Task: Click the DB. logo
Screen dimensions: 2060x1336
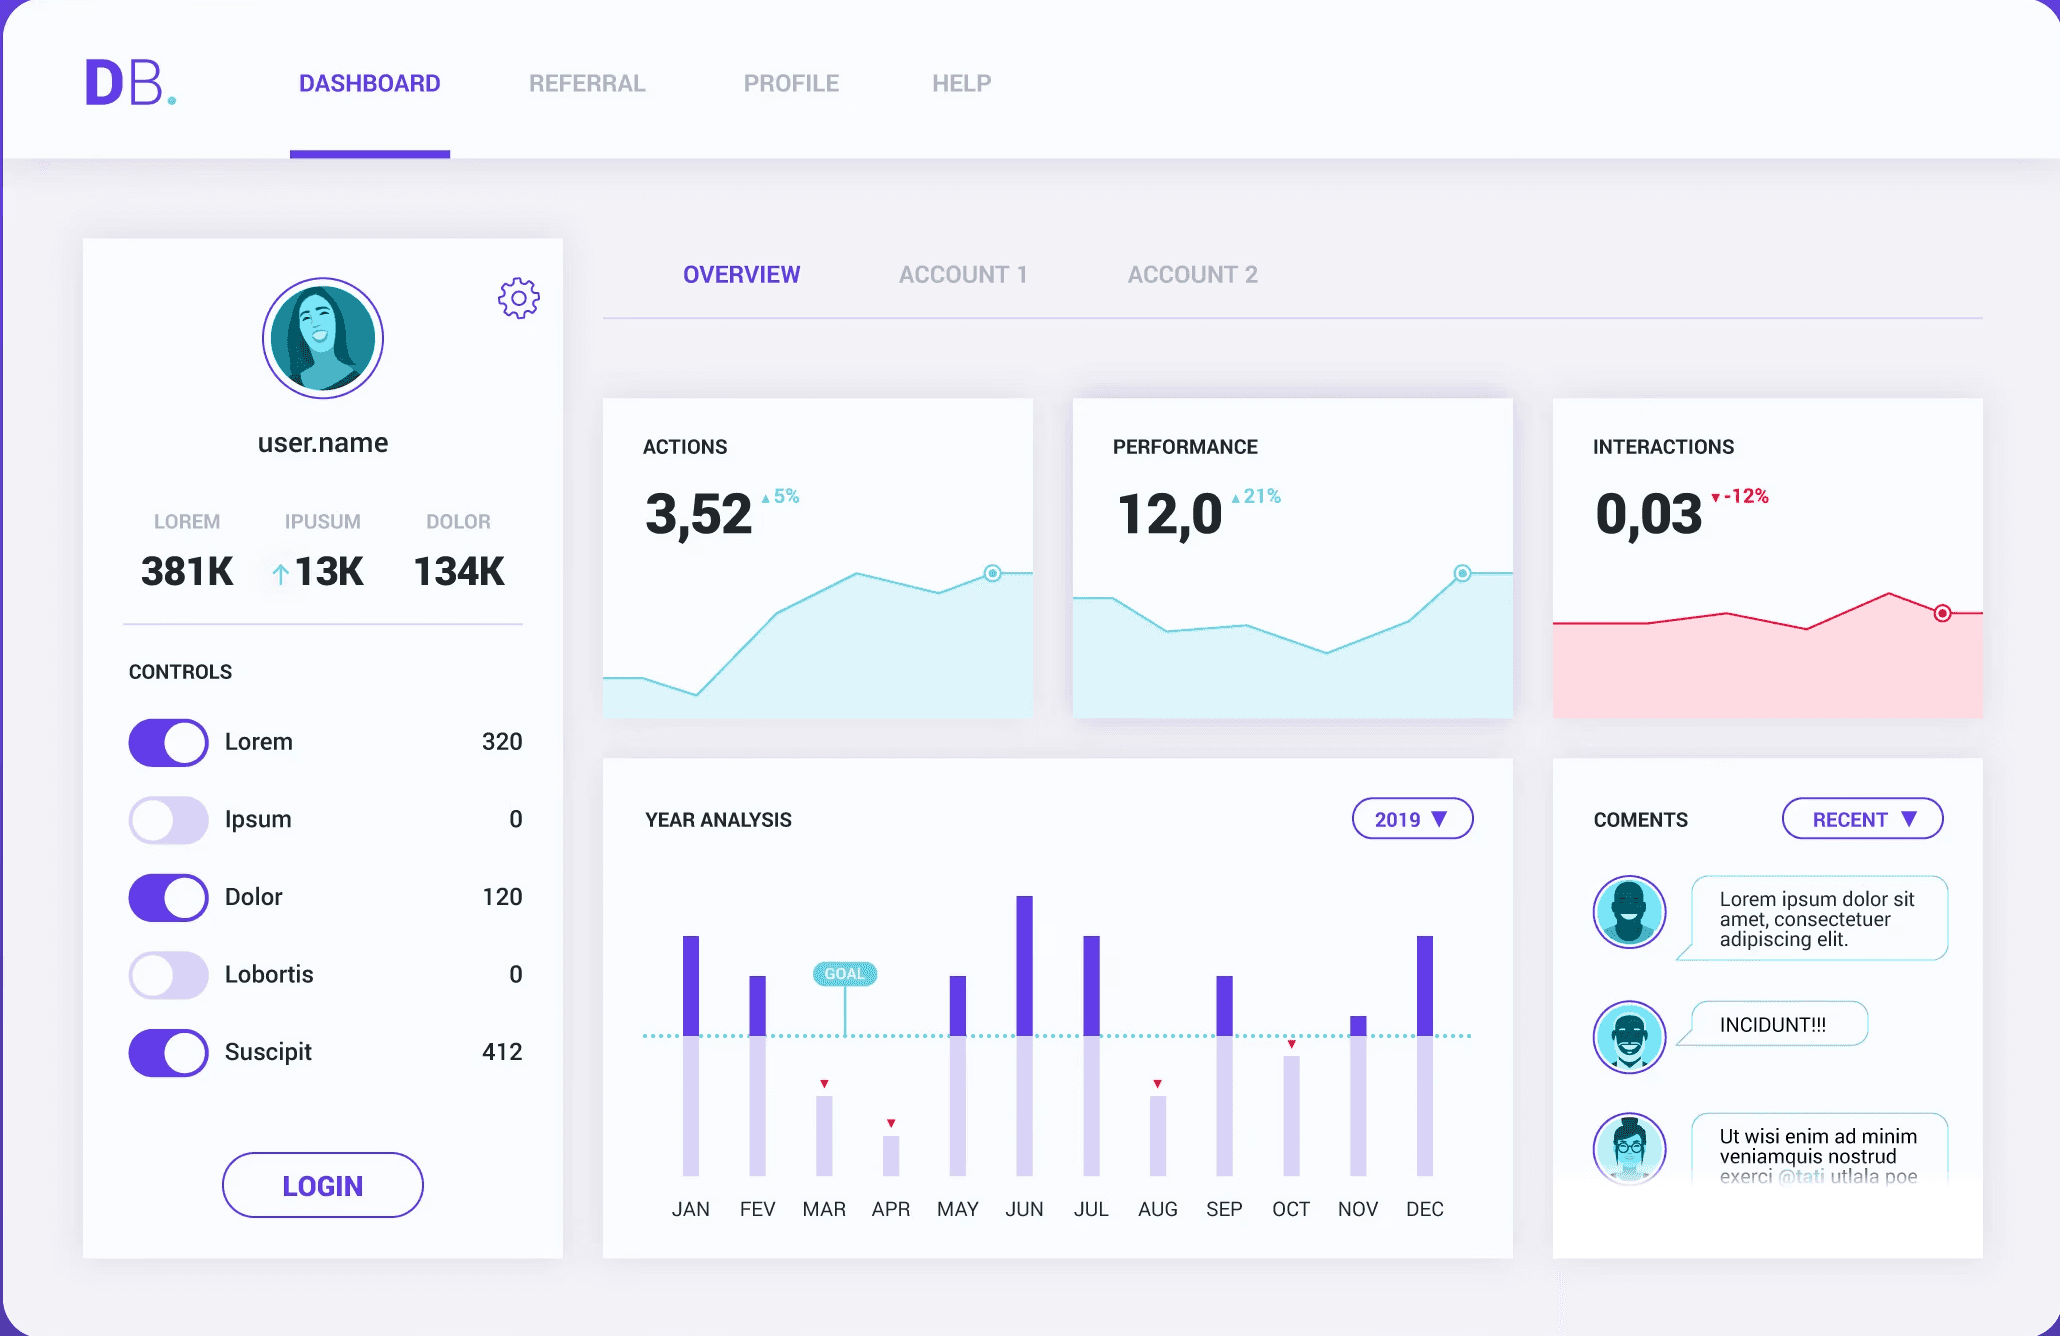Action: 130,82
